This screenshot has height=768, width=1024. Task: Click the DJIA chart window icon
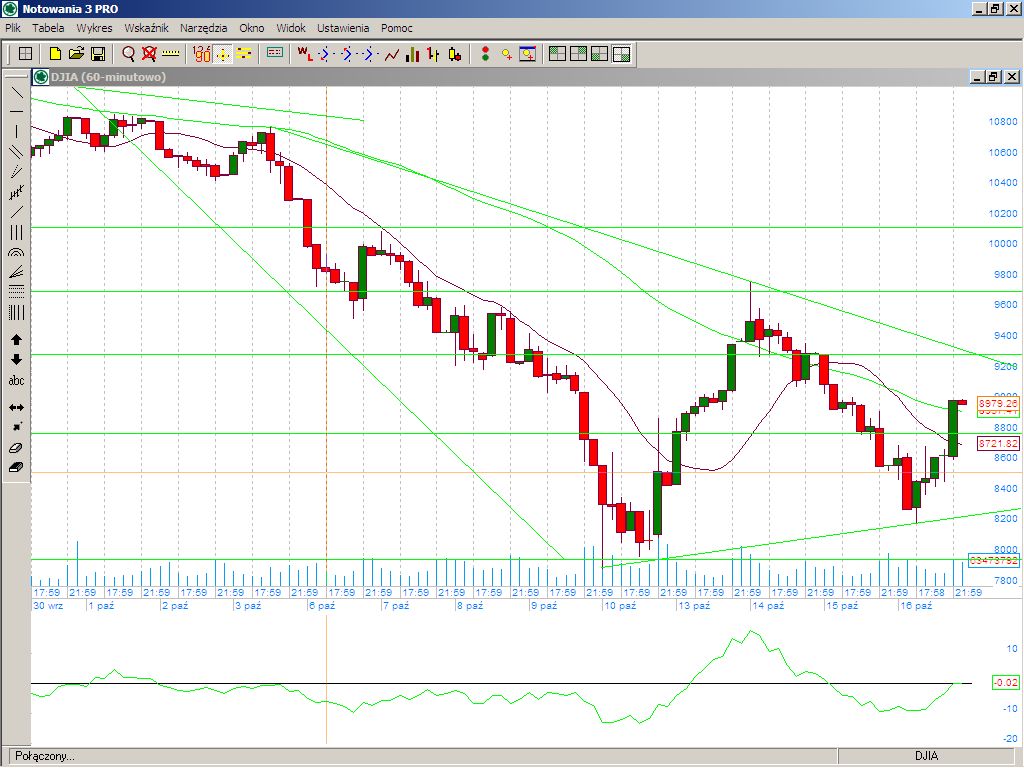[41, 77]
